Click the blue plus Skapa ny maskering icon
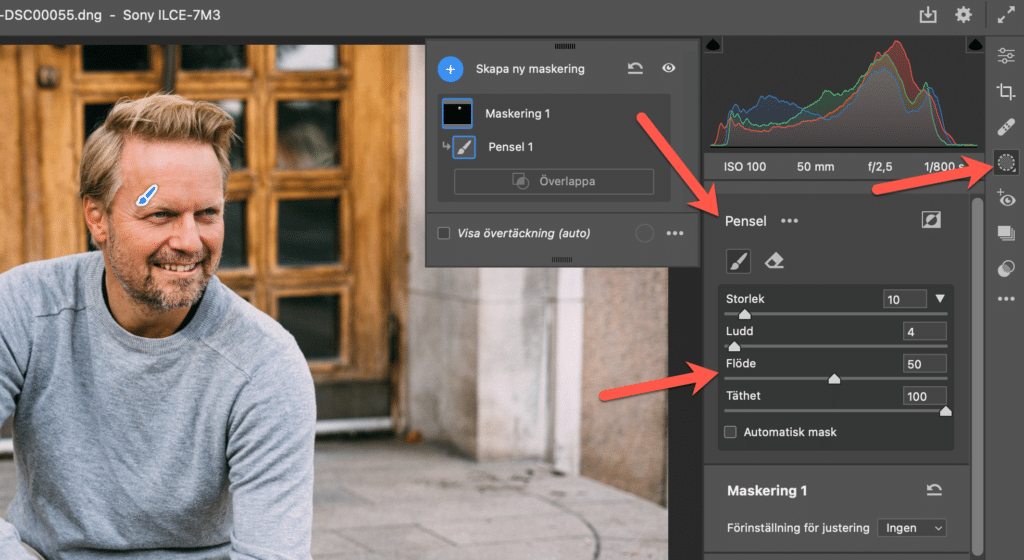The width and height of the screenshot is (1024, 560). (450, 69)
